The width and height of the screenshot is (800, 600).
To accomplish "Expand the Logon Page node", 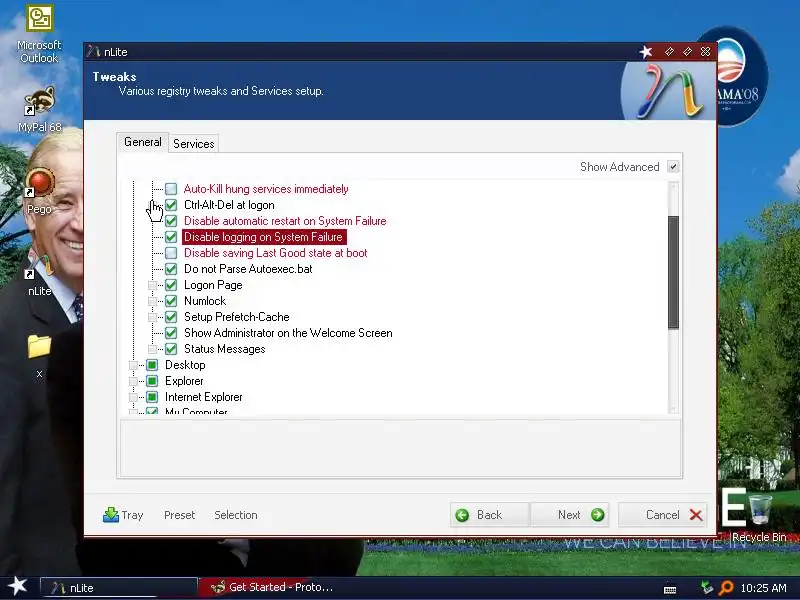I will point(152,285).
